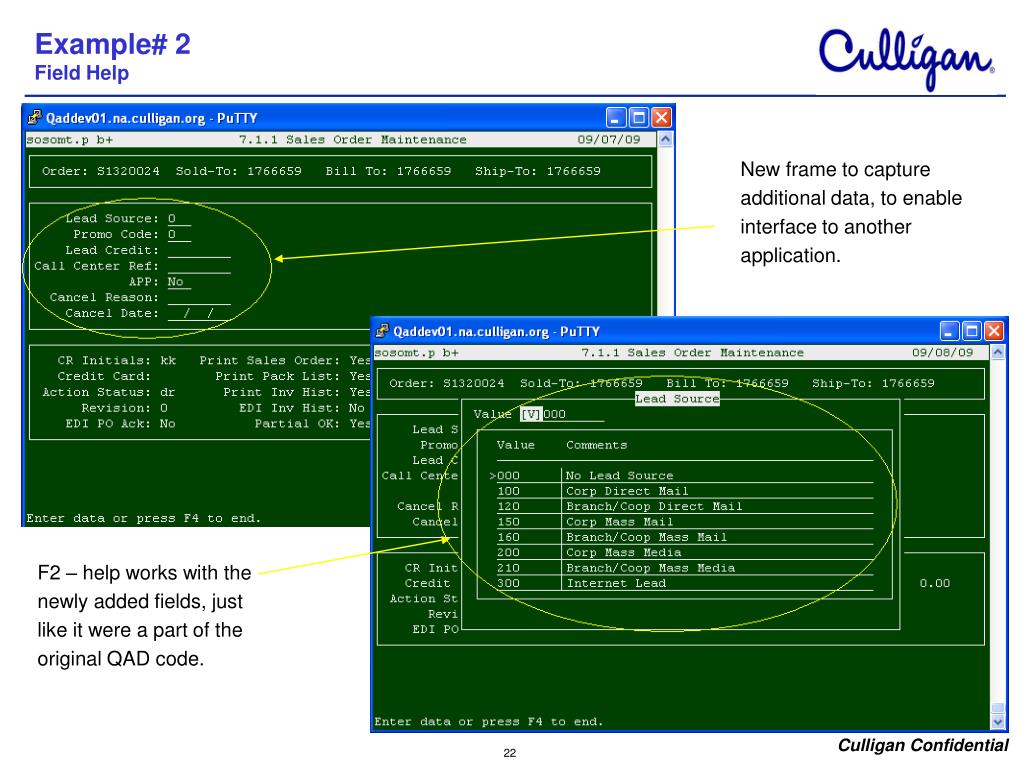
Task: Click the 09/07/09 date in the back window
Action: (609, 139)
